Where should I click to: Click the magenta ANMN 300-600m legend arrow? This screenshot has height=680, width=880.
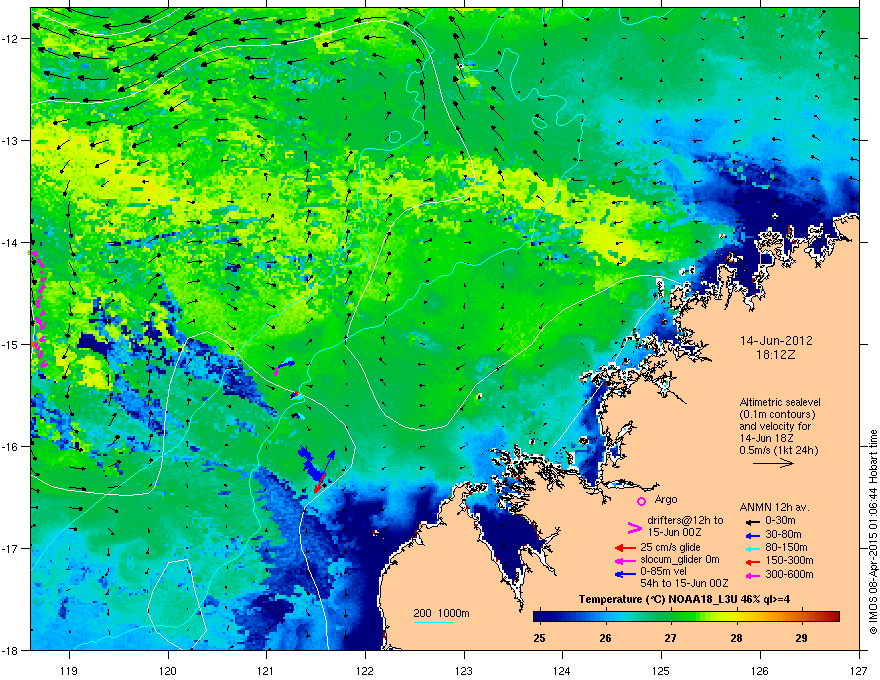coord(753,576)
